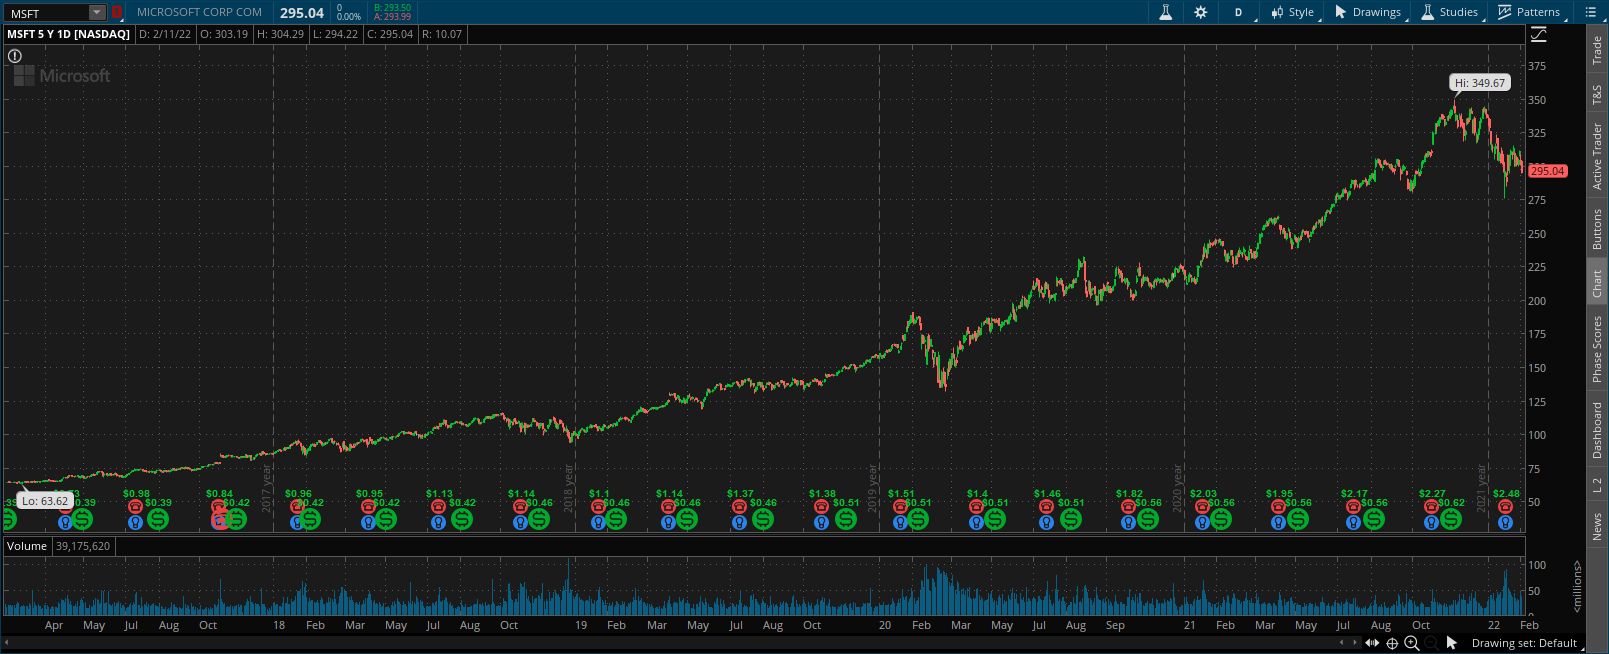Click the red phone icon under $1.46

1046,507
